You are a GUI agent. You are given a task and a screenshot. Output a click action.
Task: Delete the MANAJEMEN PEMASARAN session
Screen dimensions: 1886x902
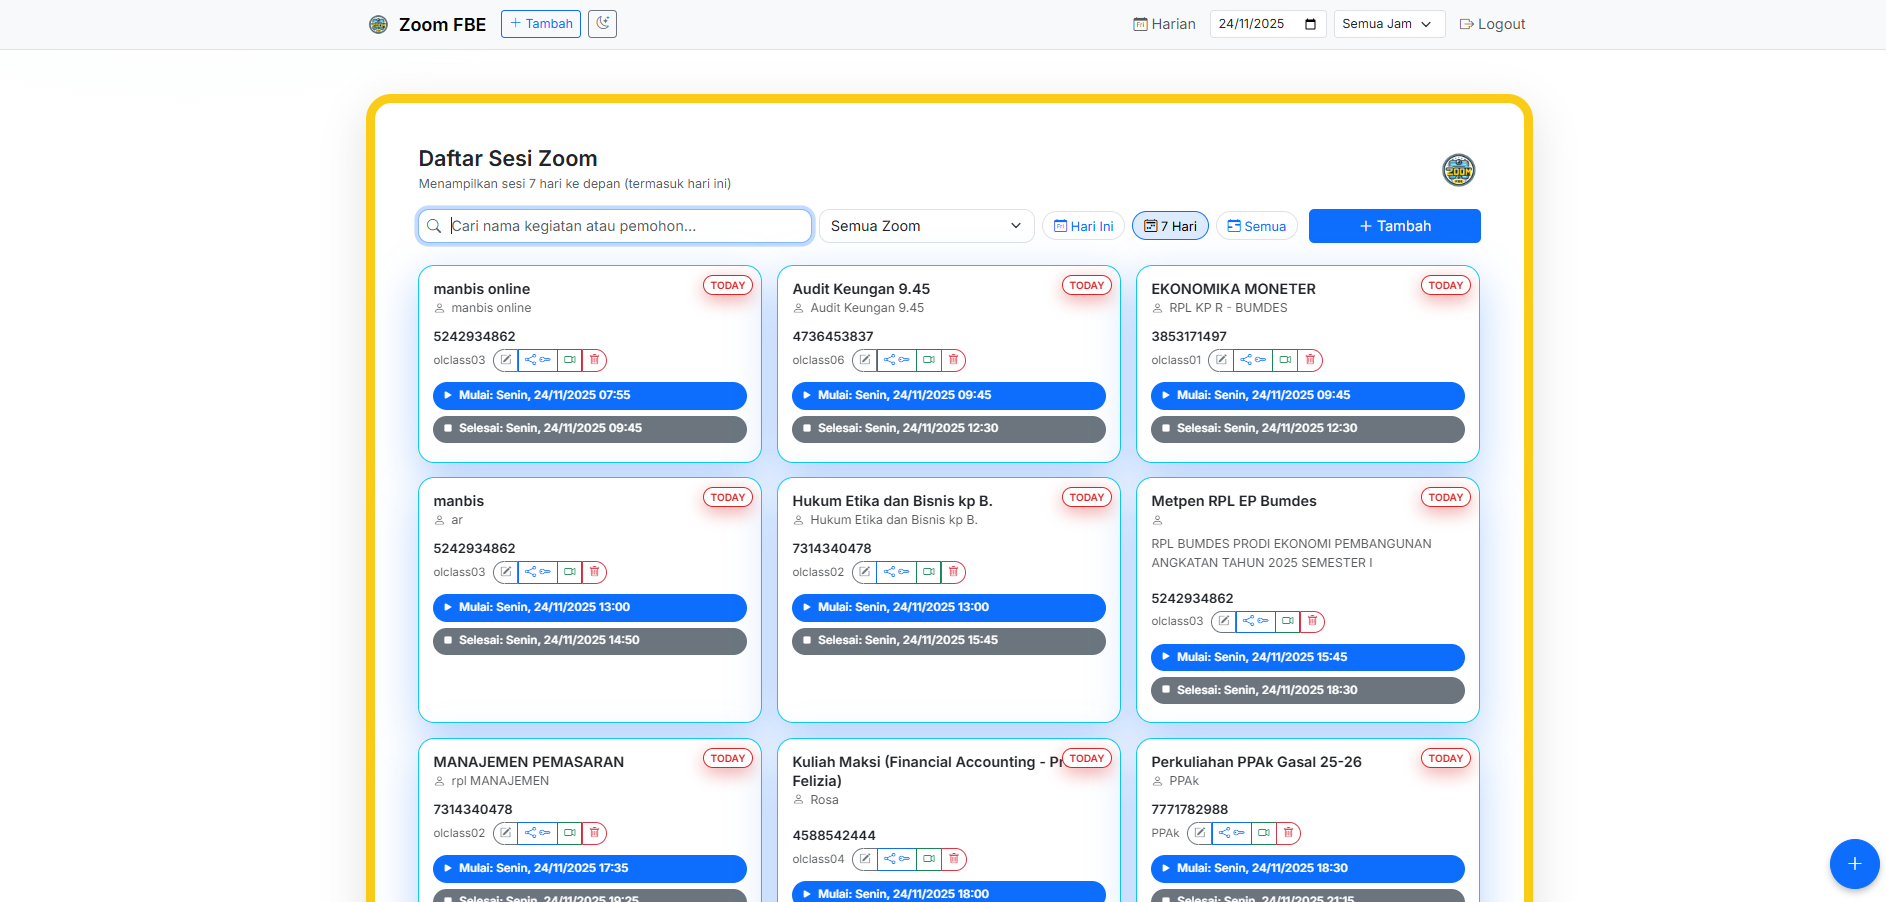pos(594,833)
